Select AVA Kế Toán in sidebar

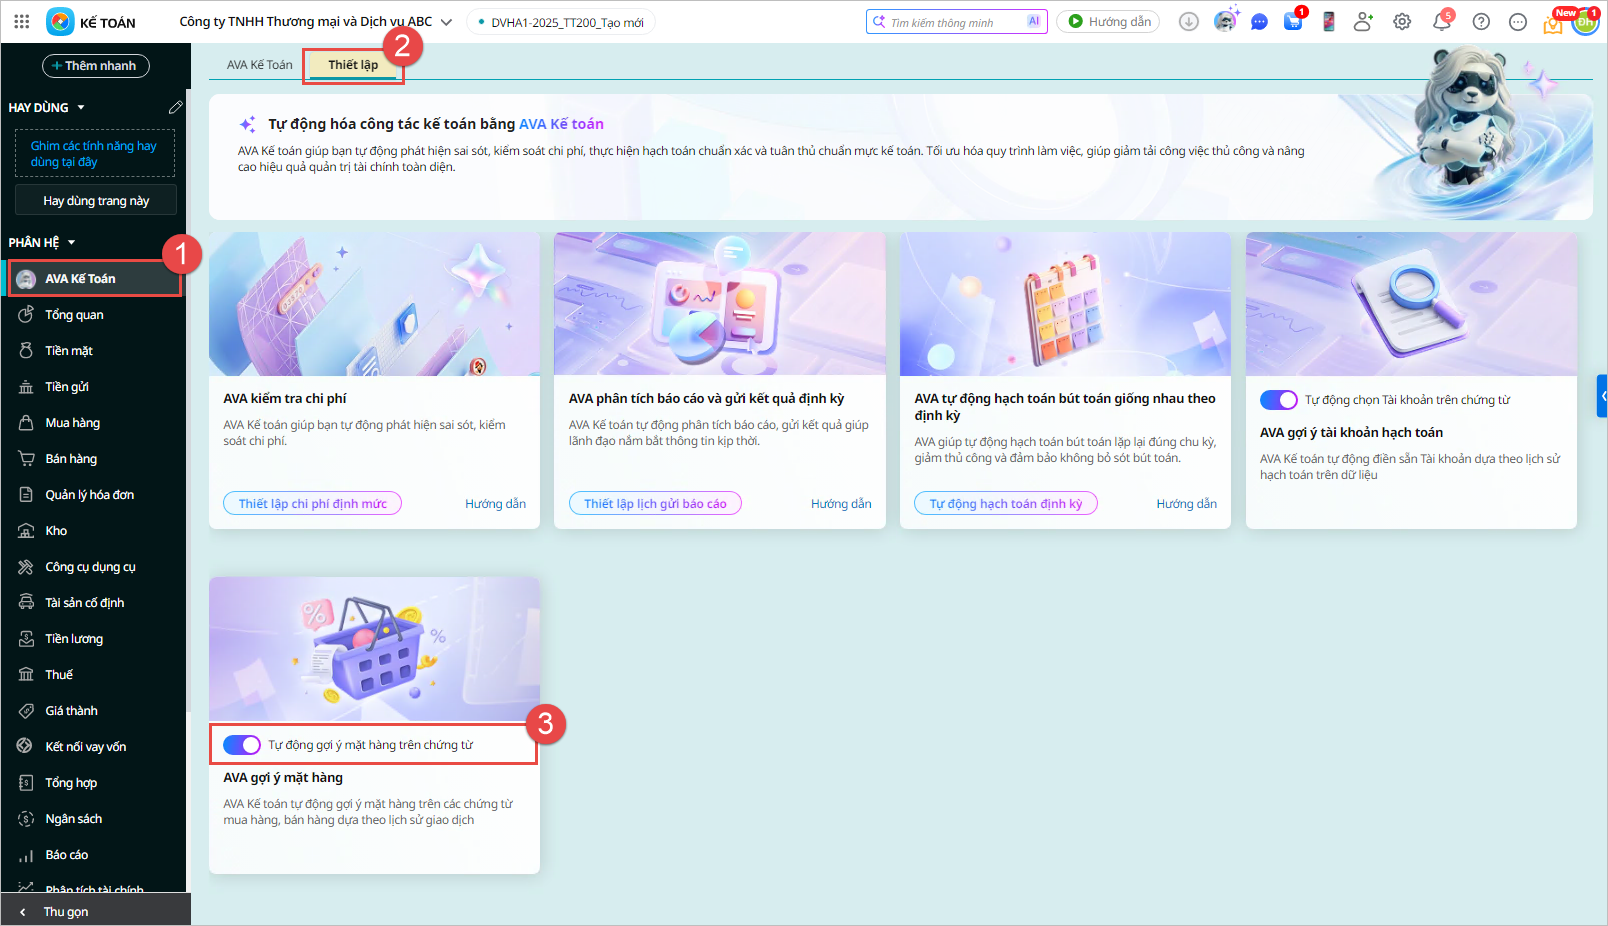(x=96, y=279)
